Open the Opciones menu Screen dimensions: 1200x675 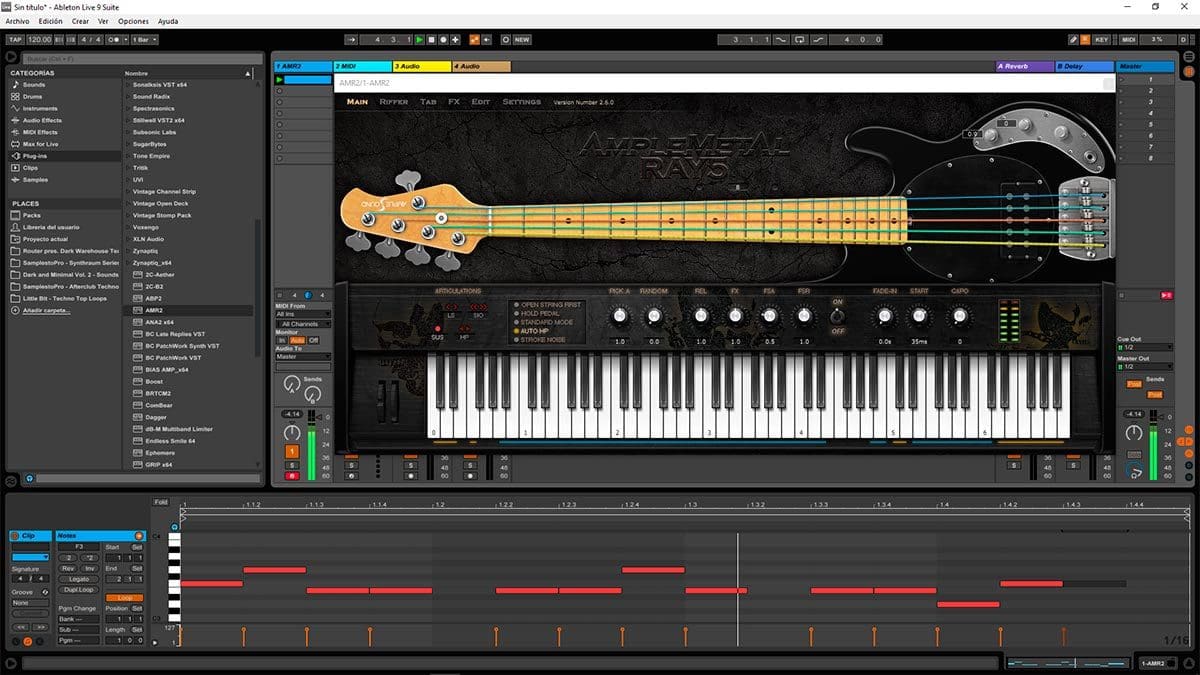tap(133, 21)
